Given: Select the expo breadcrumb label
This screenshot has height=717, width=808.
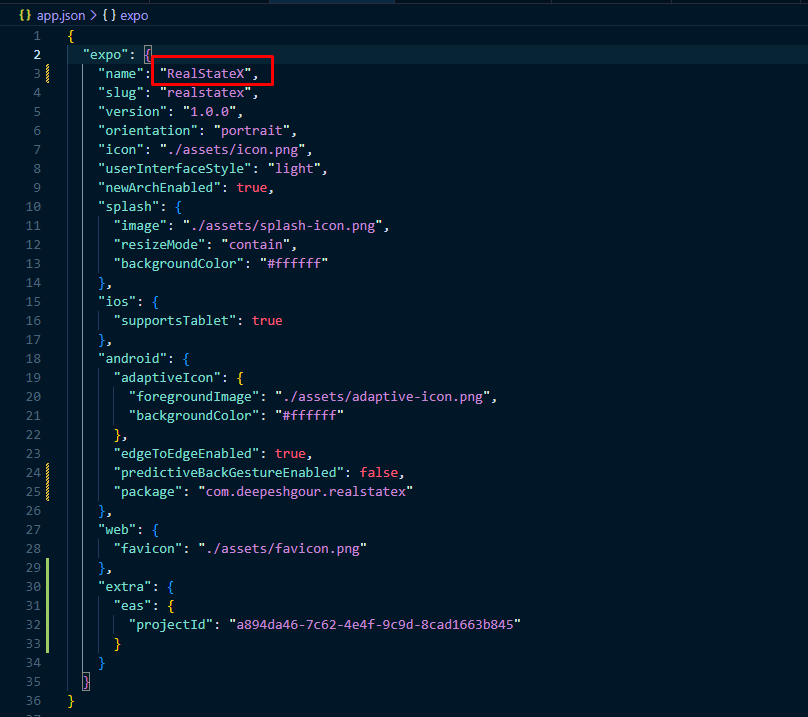Looking at the screenshot, I should click(x=134, y=16).
